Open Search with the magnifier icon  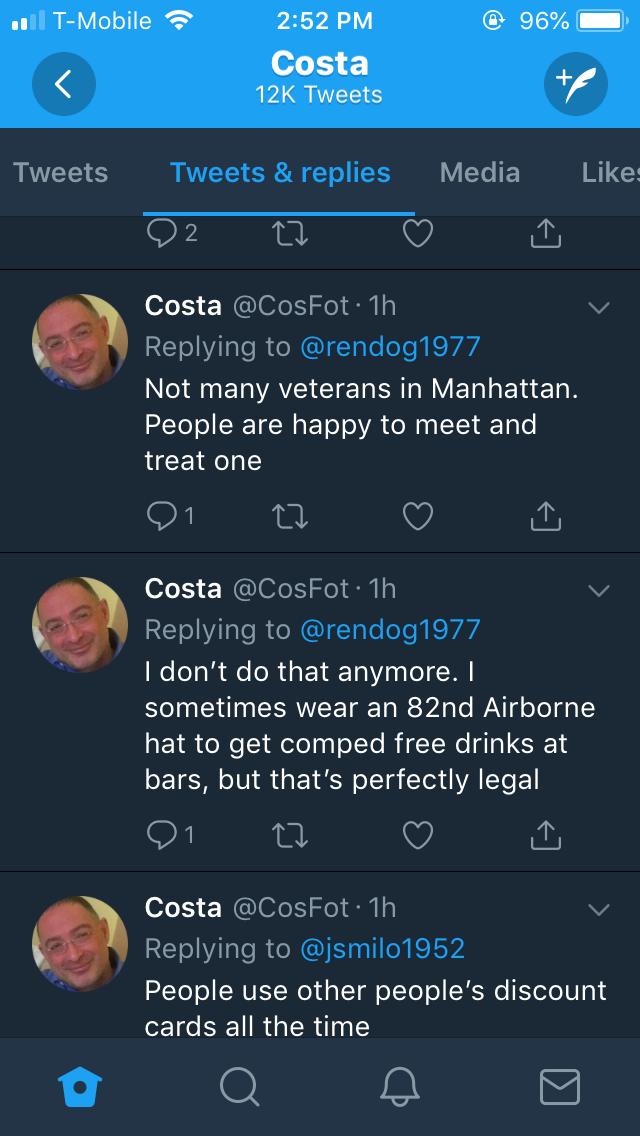tap(239, 1086)
